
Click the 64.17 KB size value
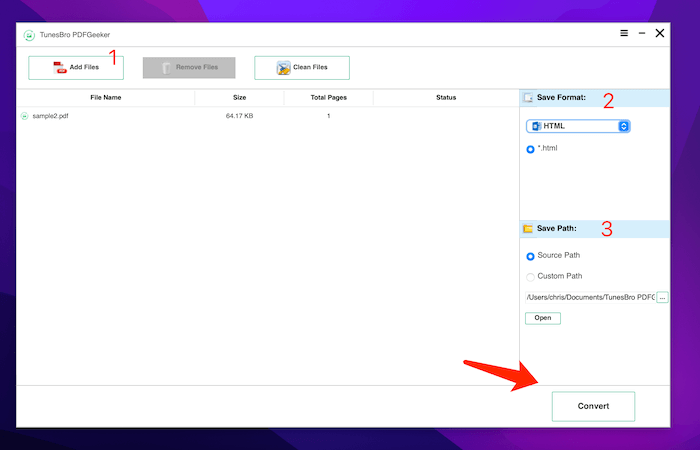point(239,116)
